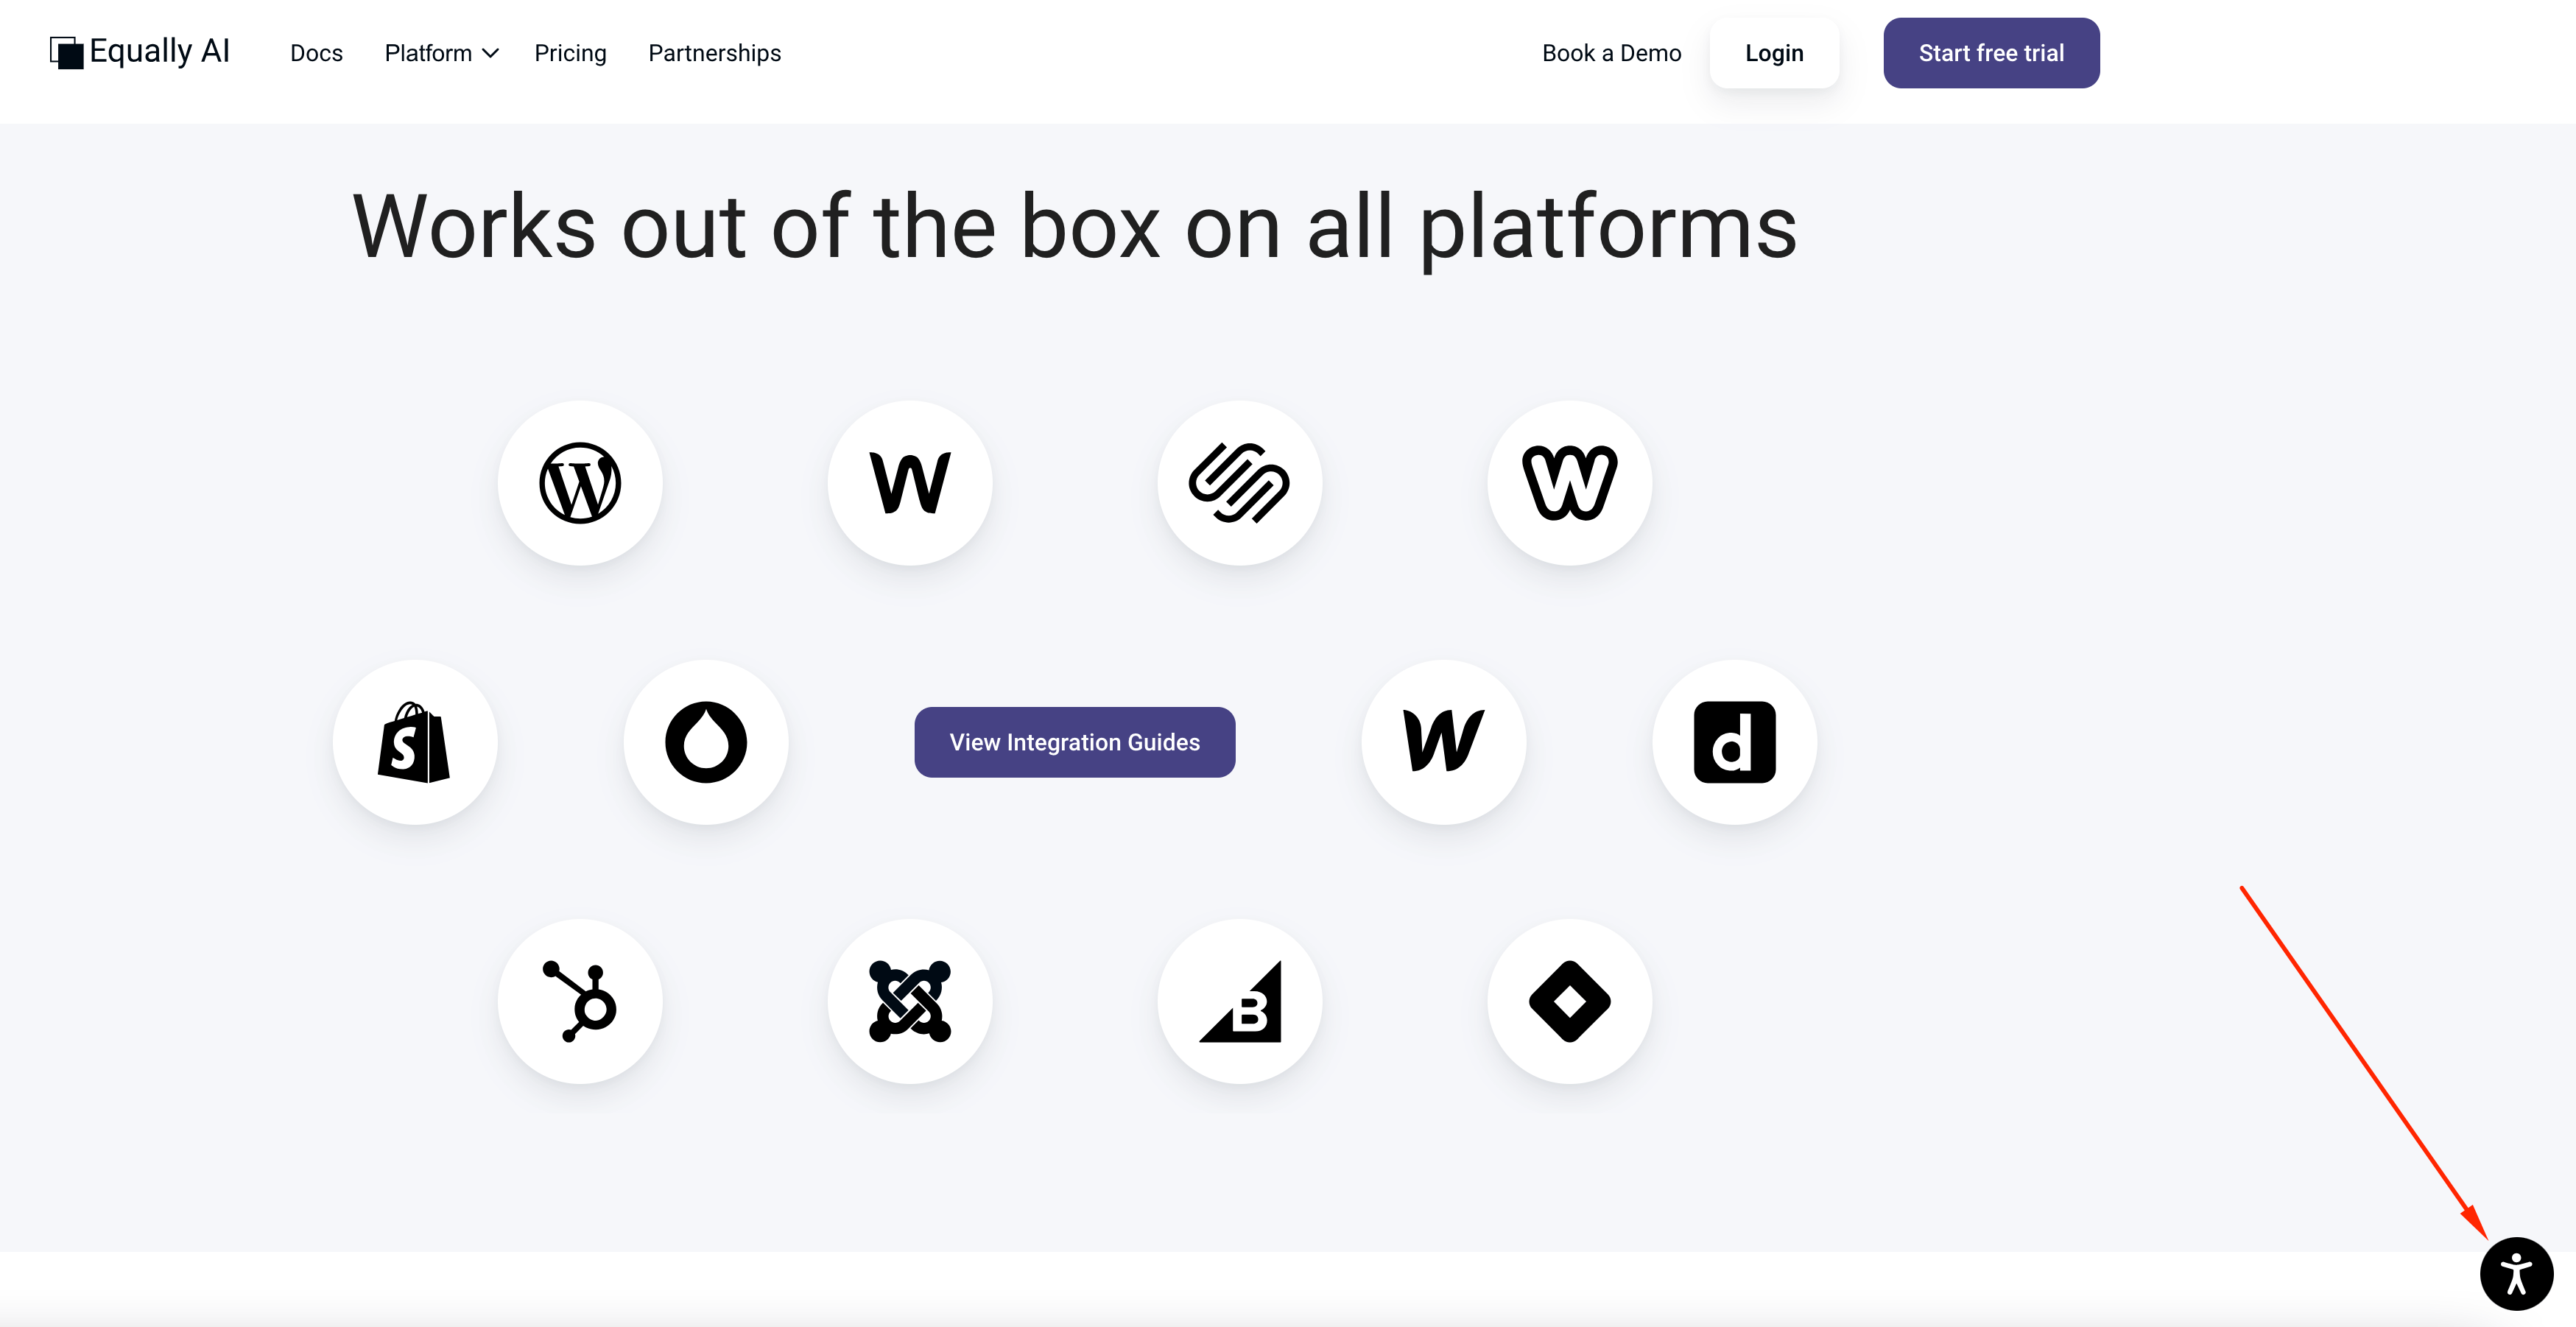Click the Shopify integration icon

pyautogui.click(x=415, y=742)
